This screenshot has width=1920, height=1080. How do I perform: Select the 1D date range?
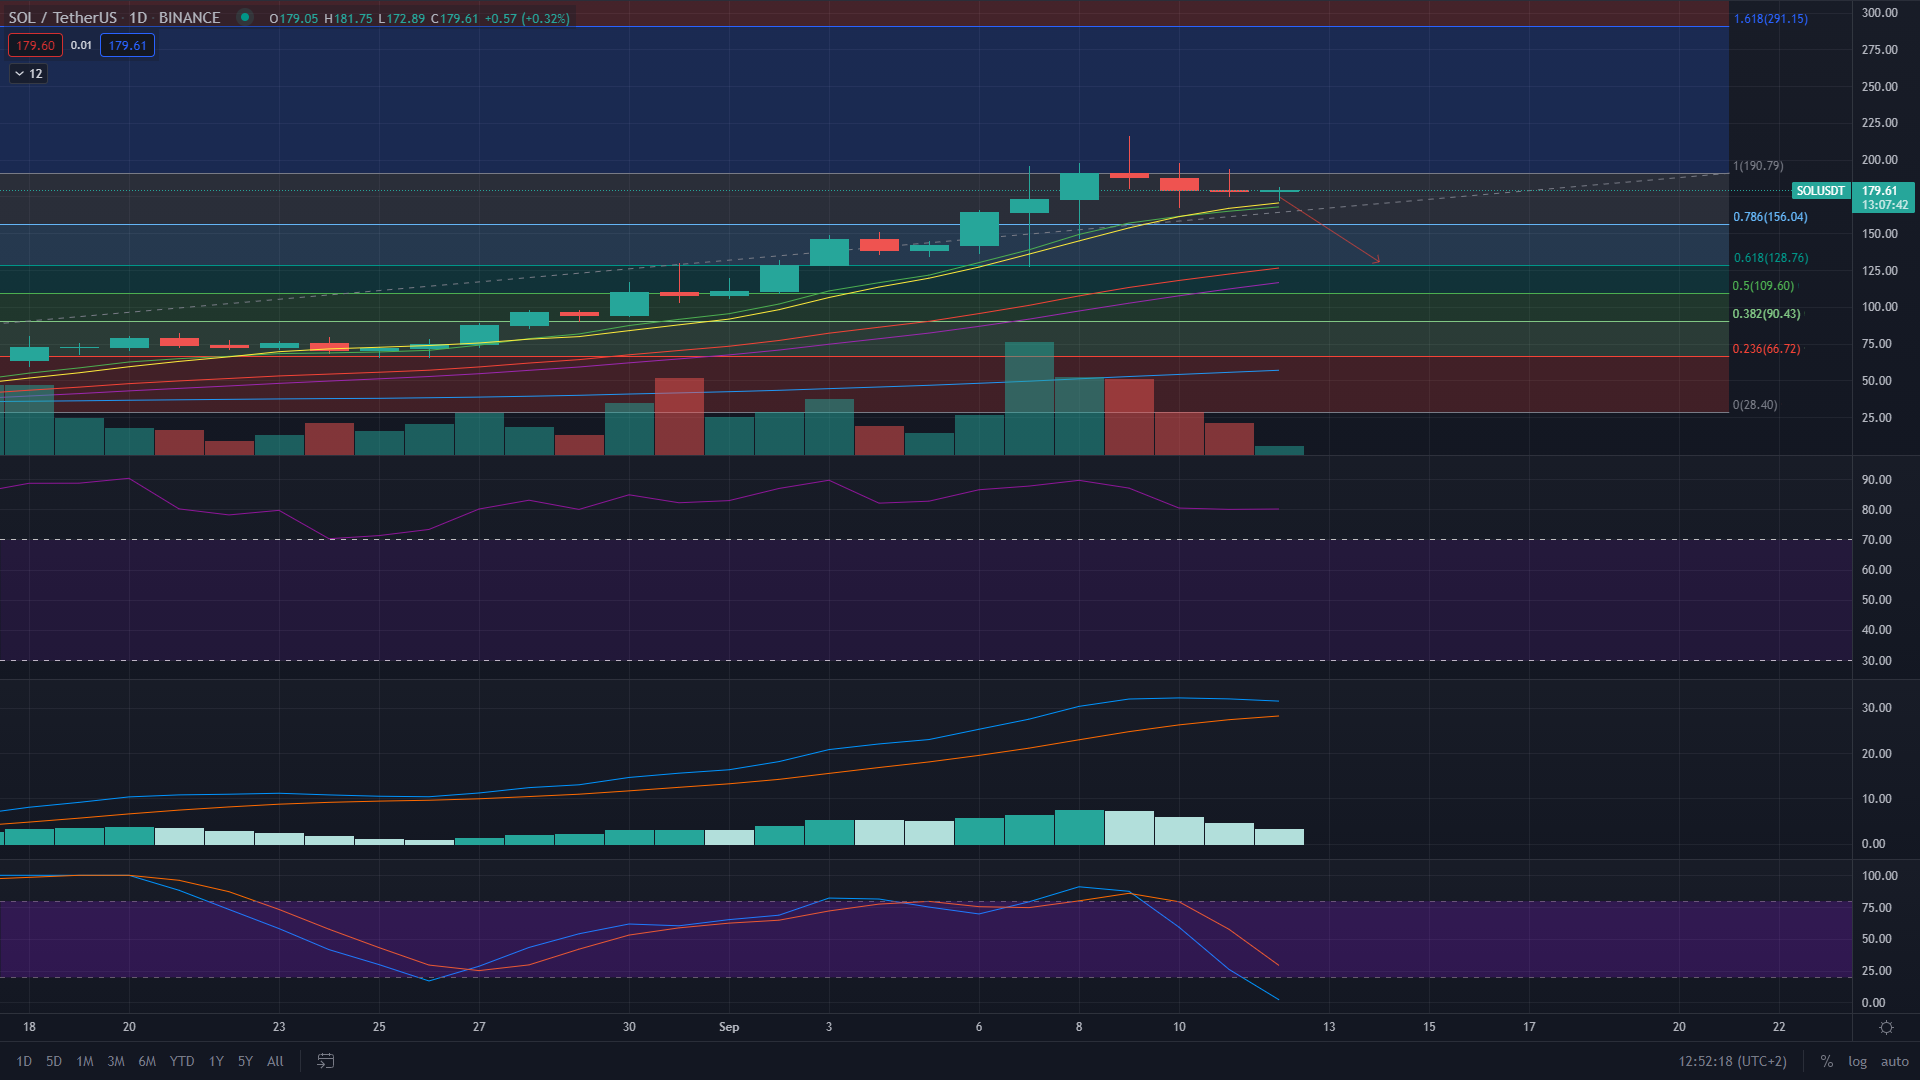coord(24,1061)
